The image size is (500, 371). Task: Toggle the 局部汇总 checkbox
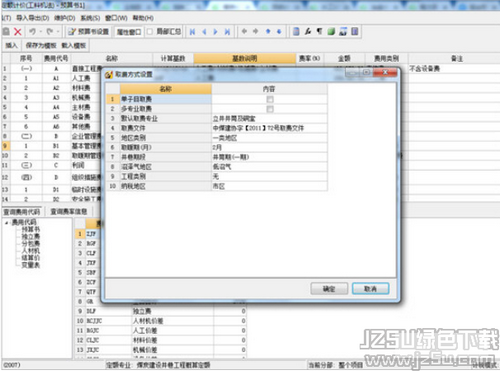click(150, 31)
